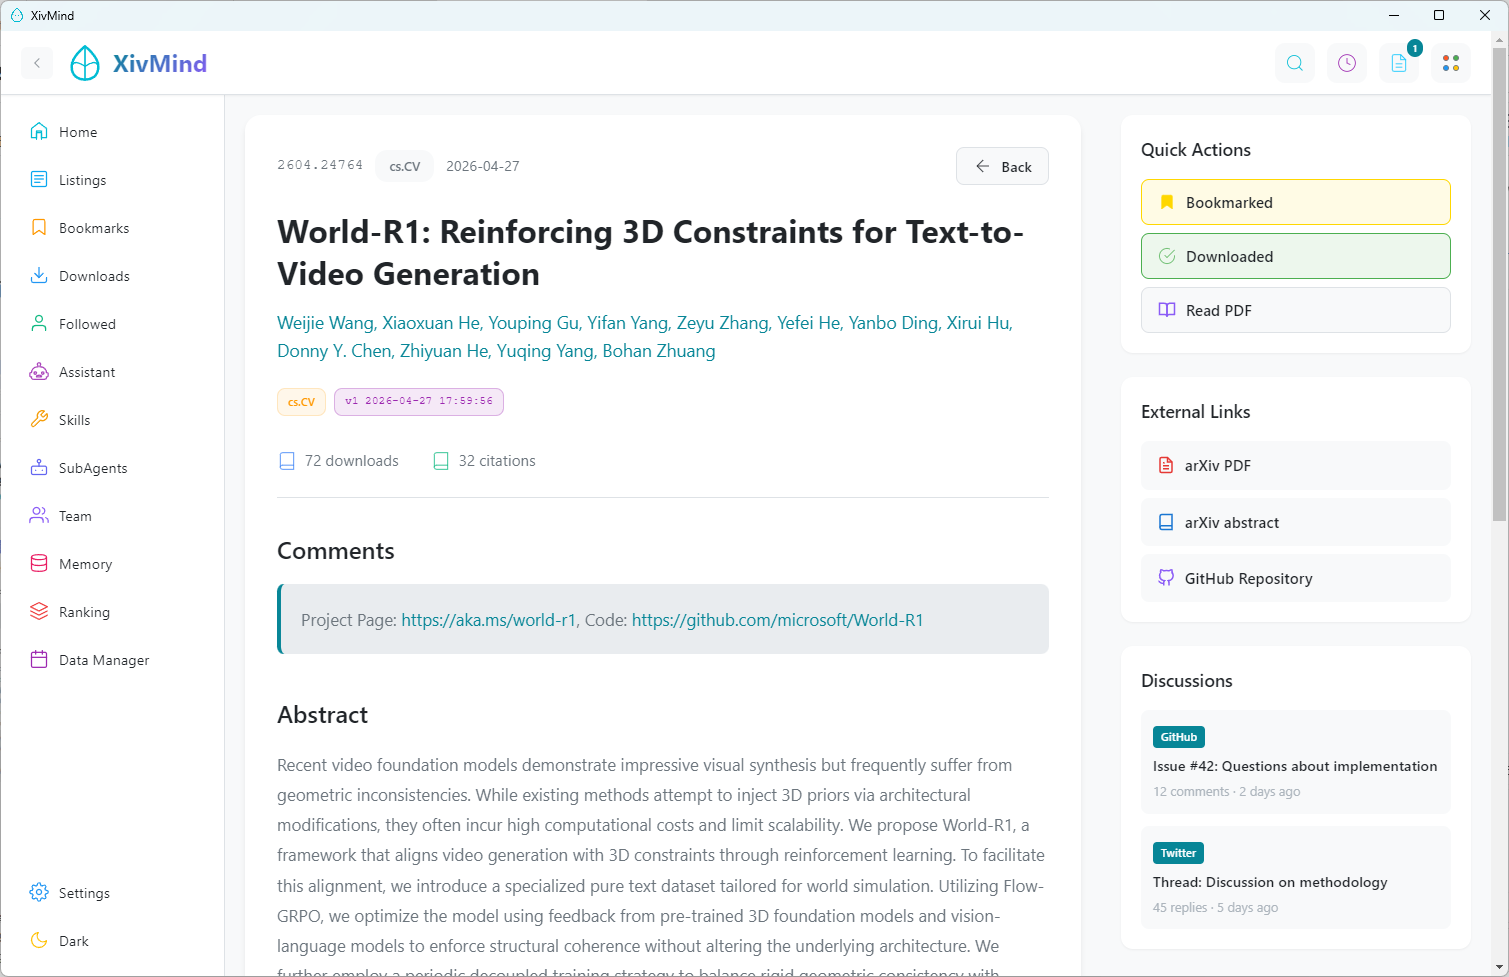Open Twitter thread on methodology discussion
The image size is (1509, 977).
tap(1296, 878)
